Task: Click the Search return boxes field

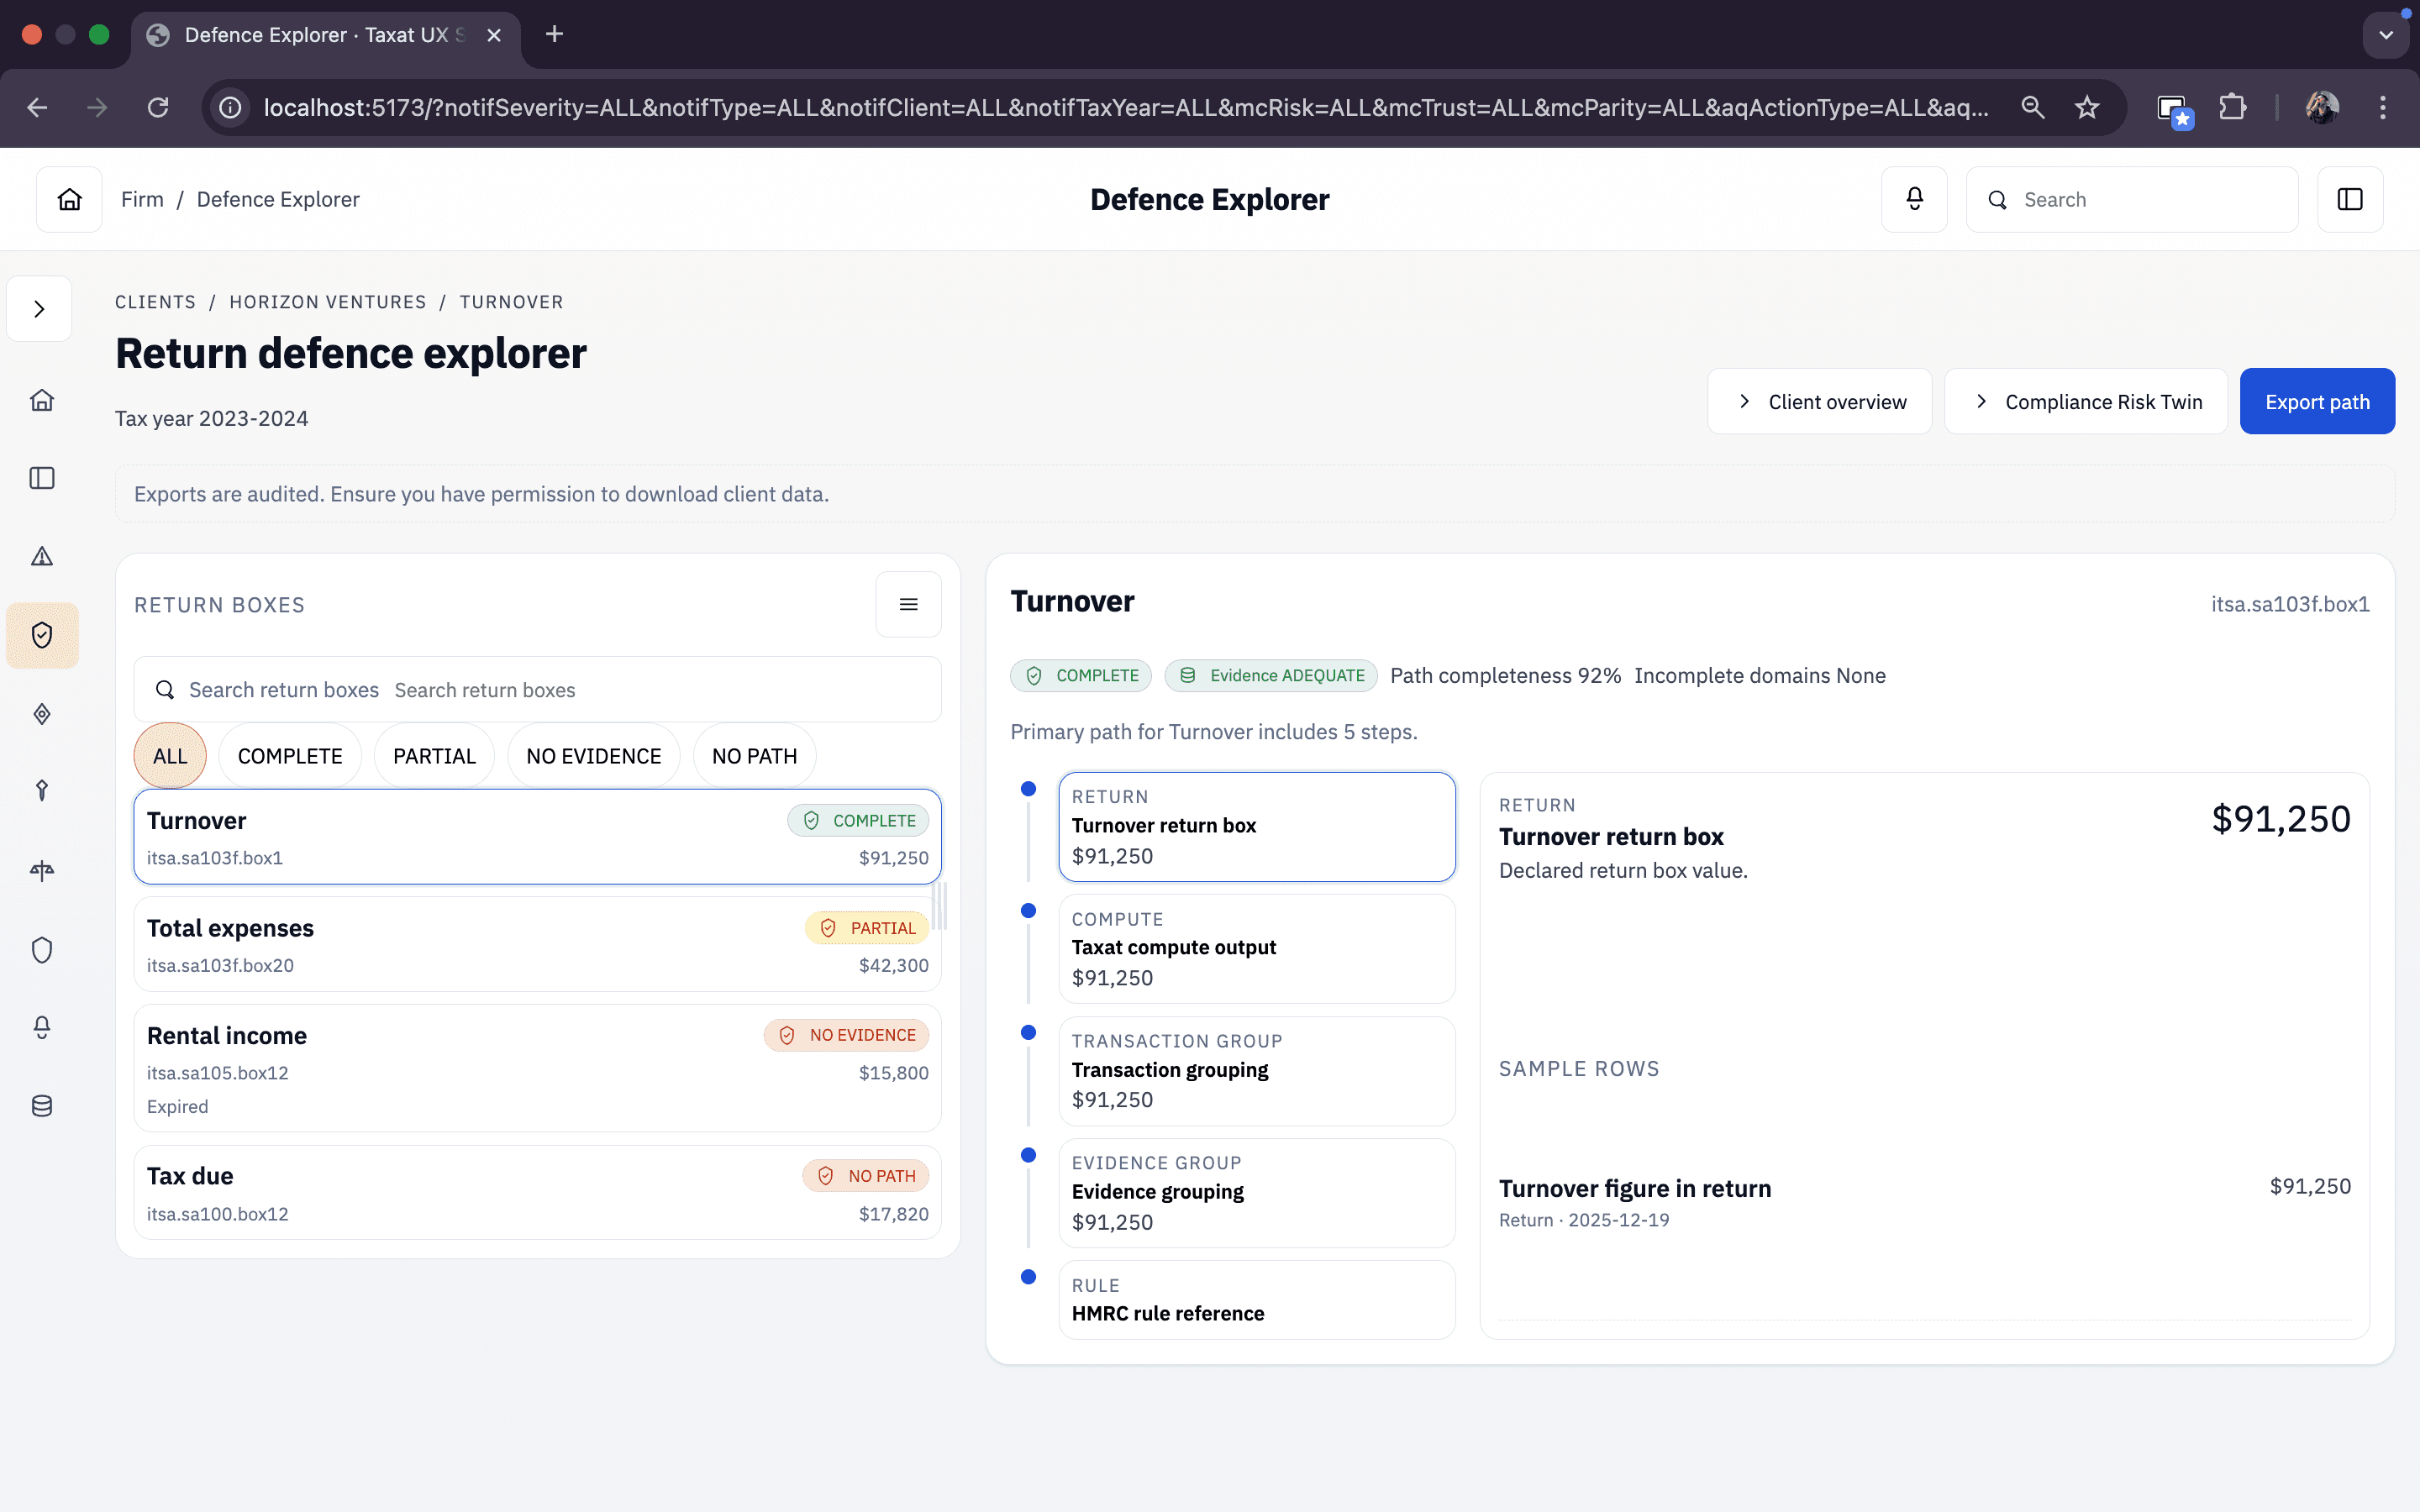Action: pyautogui.click(x=537, y=690)
